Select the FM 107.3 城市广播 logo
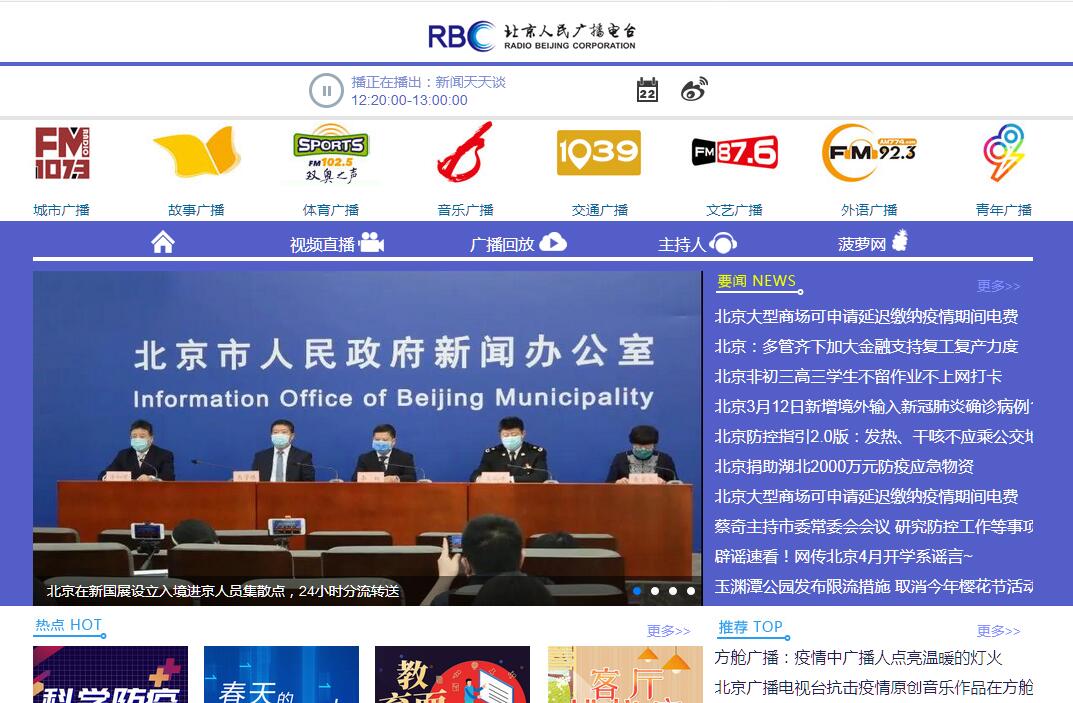 coord(62,153)
